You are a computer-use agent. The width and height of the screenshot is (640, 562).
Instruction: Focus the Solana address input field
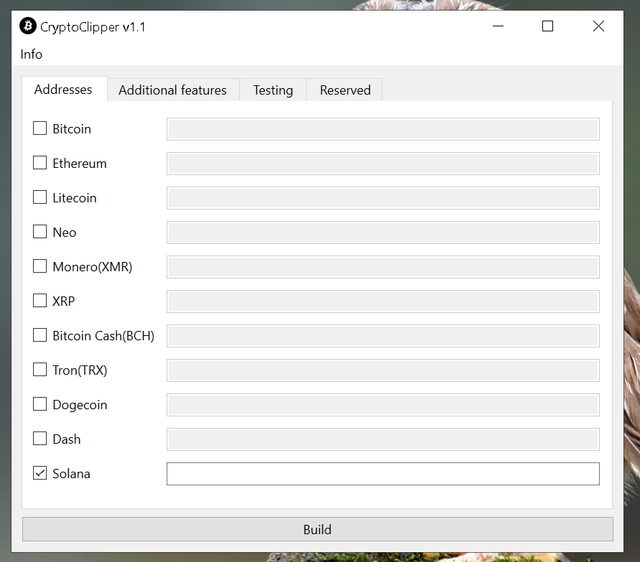tap(383, 474)
